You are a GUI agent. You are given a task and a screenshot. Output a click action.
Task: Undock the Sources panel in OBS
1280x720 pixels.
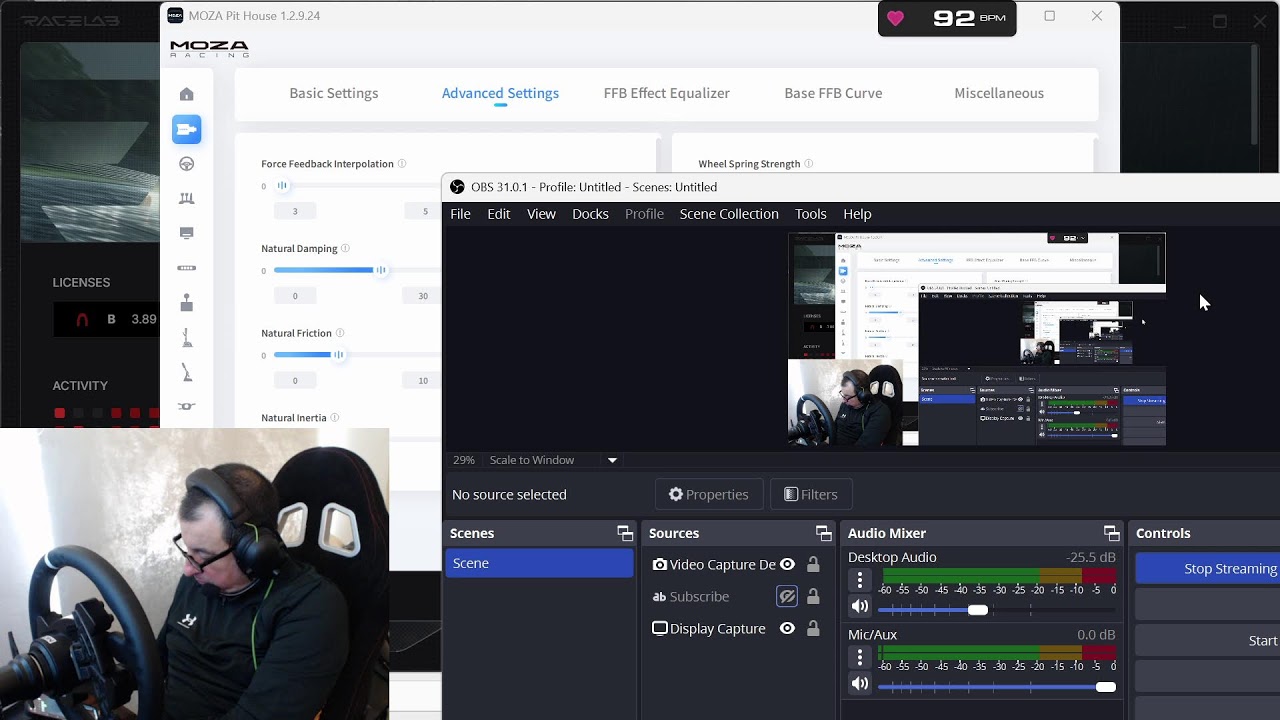pos(824,533)
